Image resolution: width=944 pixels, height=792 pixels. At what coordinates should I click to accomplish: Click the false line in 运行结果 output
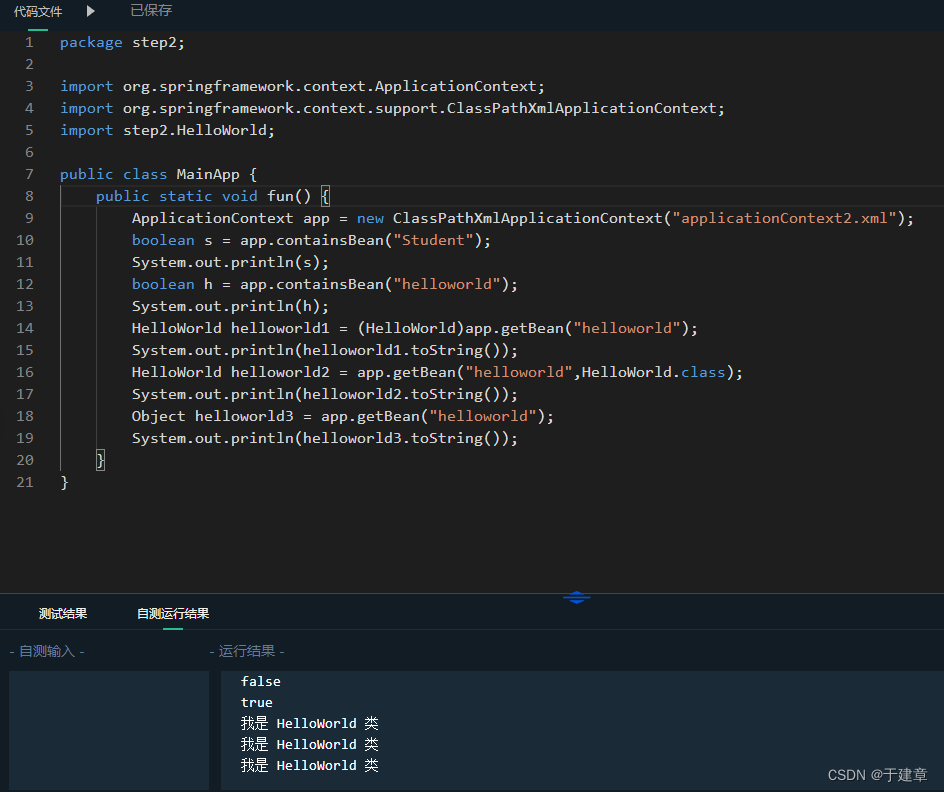(260, 681)
